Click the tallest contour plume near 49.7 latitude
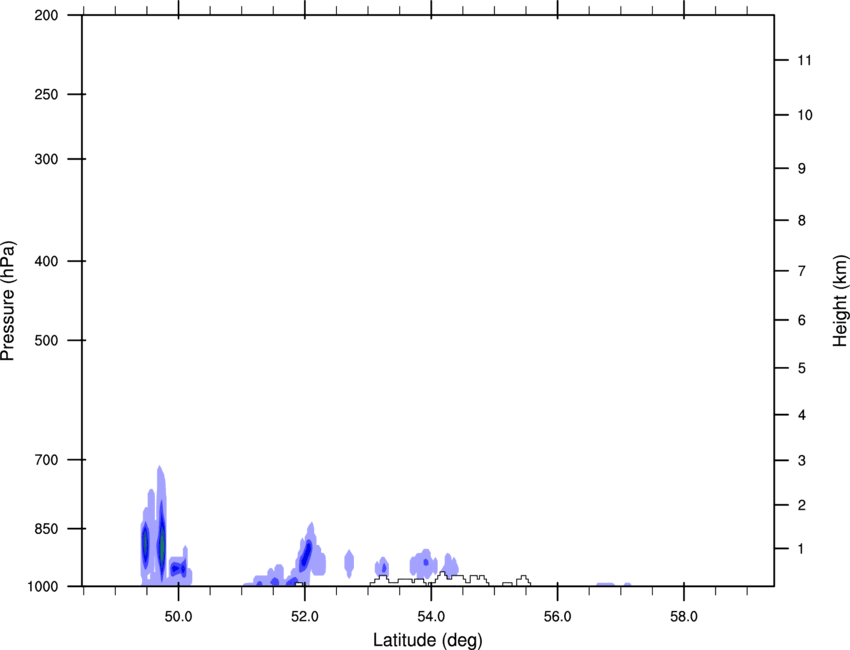 point(161,524)
